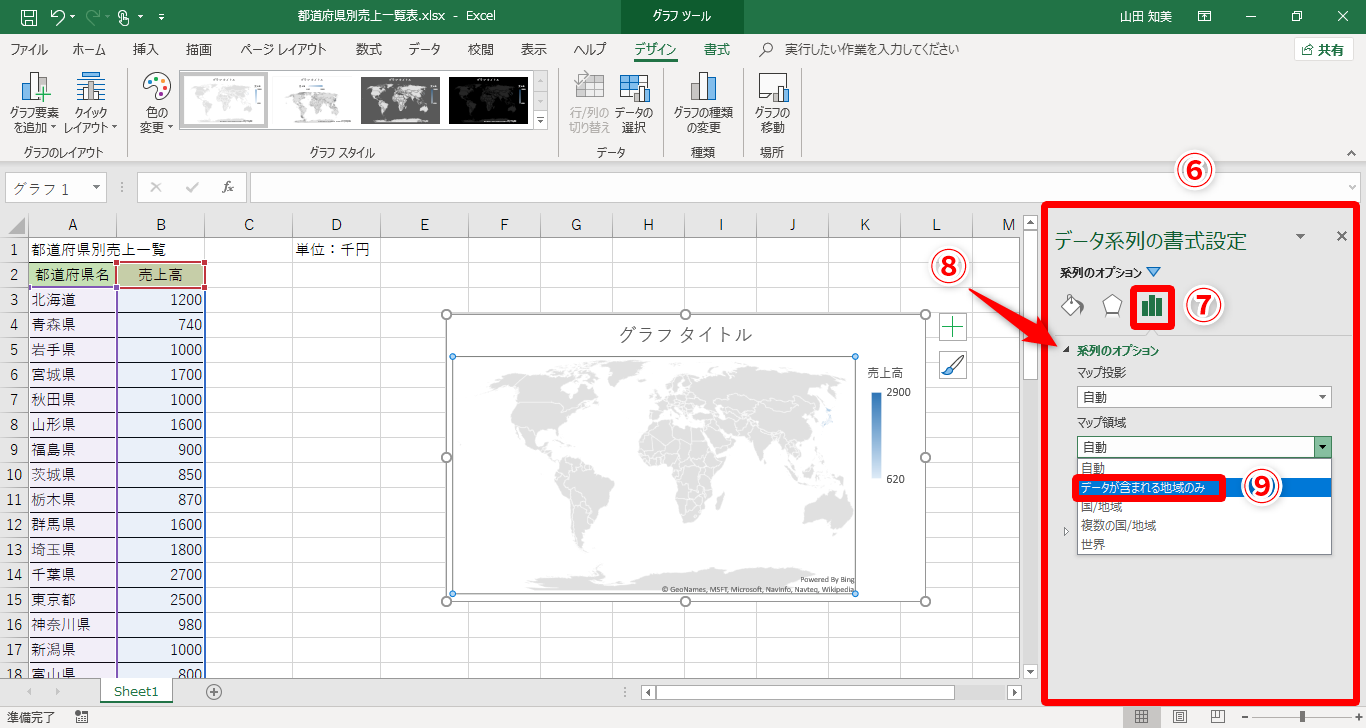
Task: Open ribbon display options in the title bar
Action: coord(1205,16)
